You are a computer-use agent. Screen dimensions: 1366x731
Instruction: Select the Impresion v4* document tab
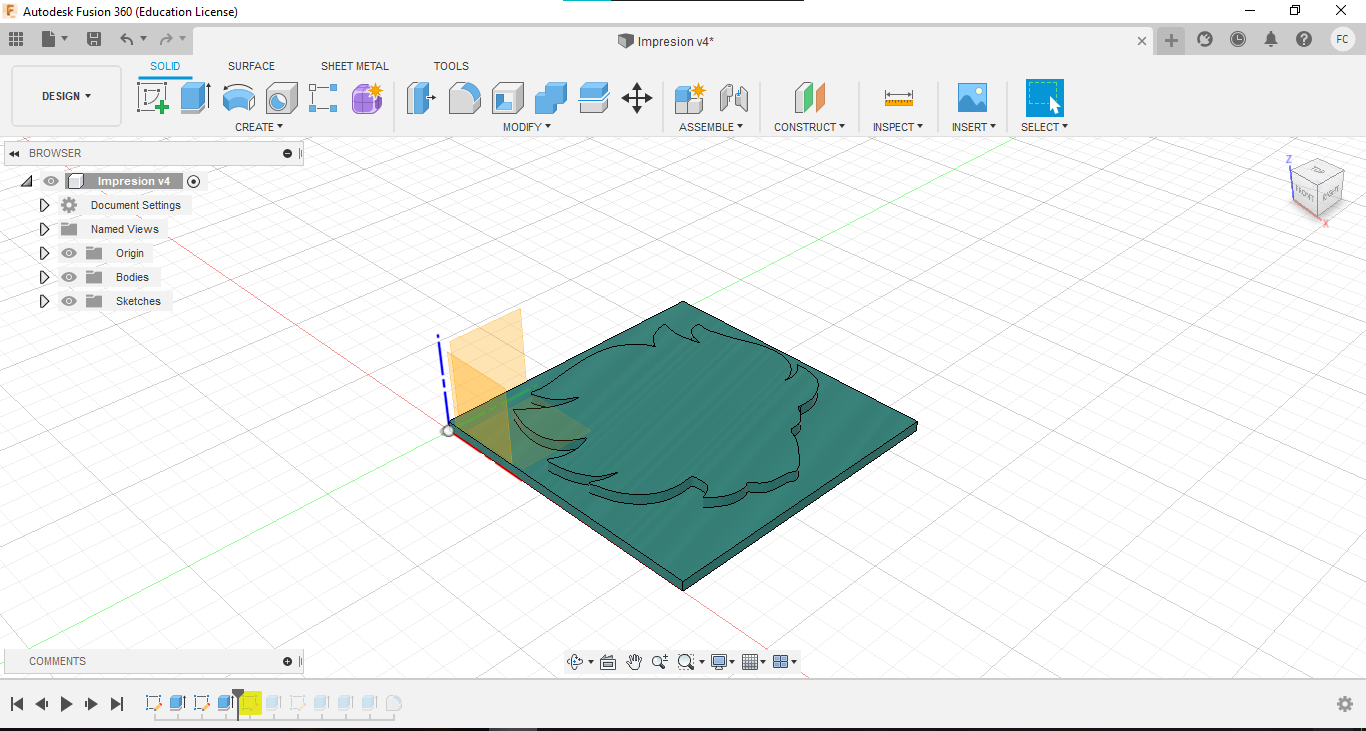click(666, 41)
